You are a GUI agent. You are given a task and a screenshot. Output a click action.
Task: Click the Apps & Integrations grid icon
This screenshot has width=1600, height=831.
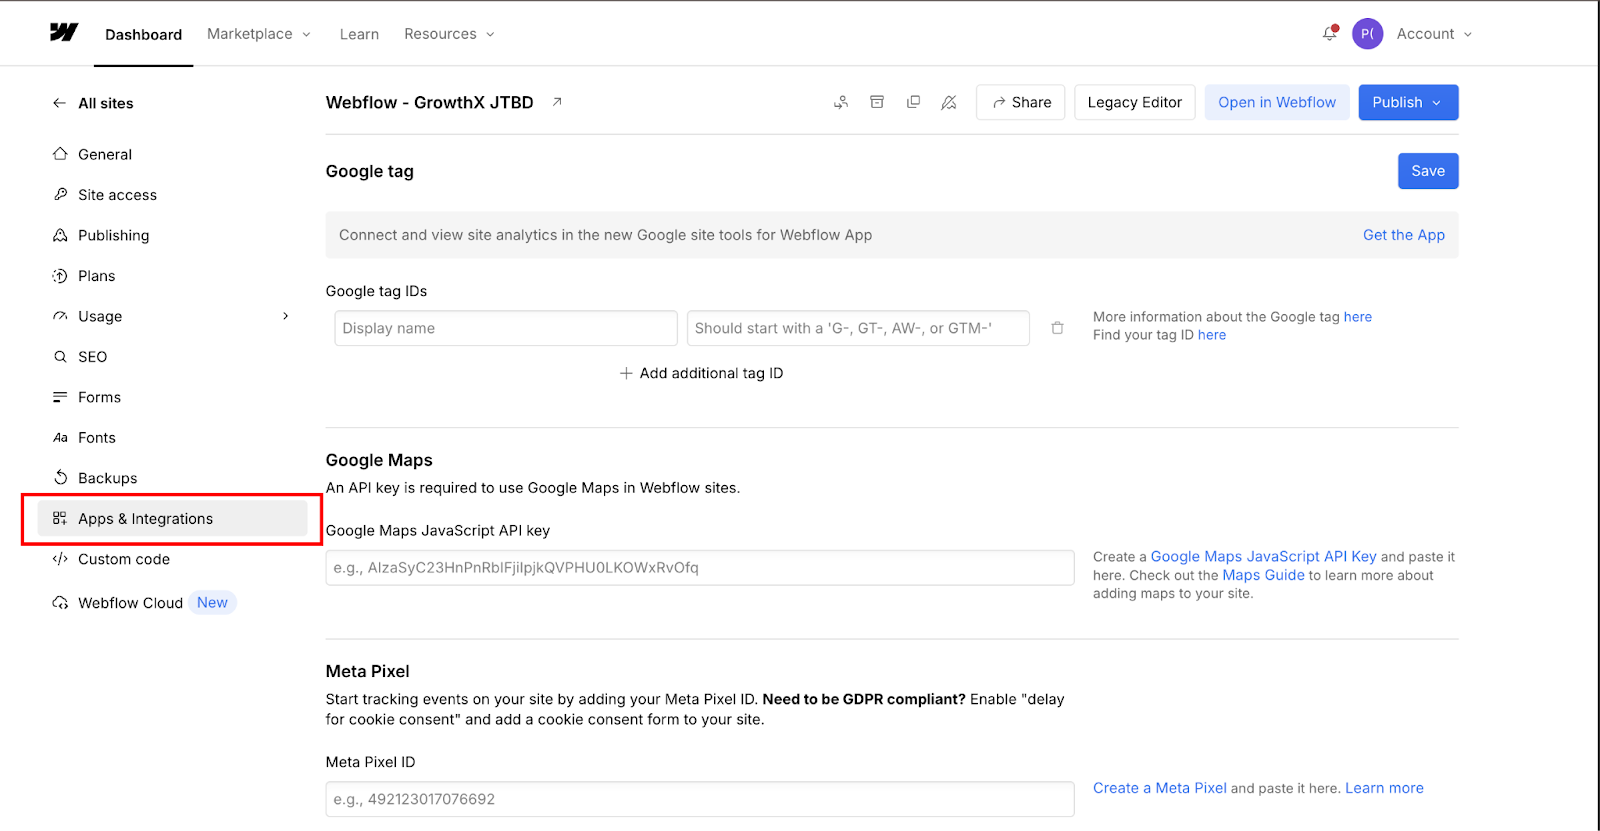60,518
